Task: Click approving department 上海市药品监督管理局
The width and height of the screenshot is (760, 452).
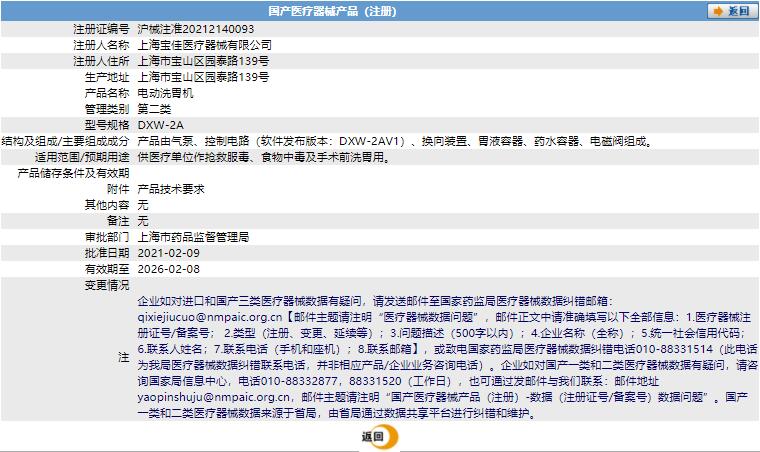Action: 193,237
